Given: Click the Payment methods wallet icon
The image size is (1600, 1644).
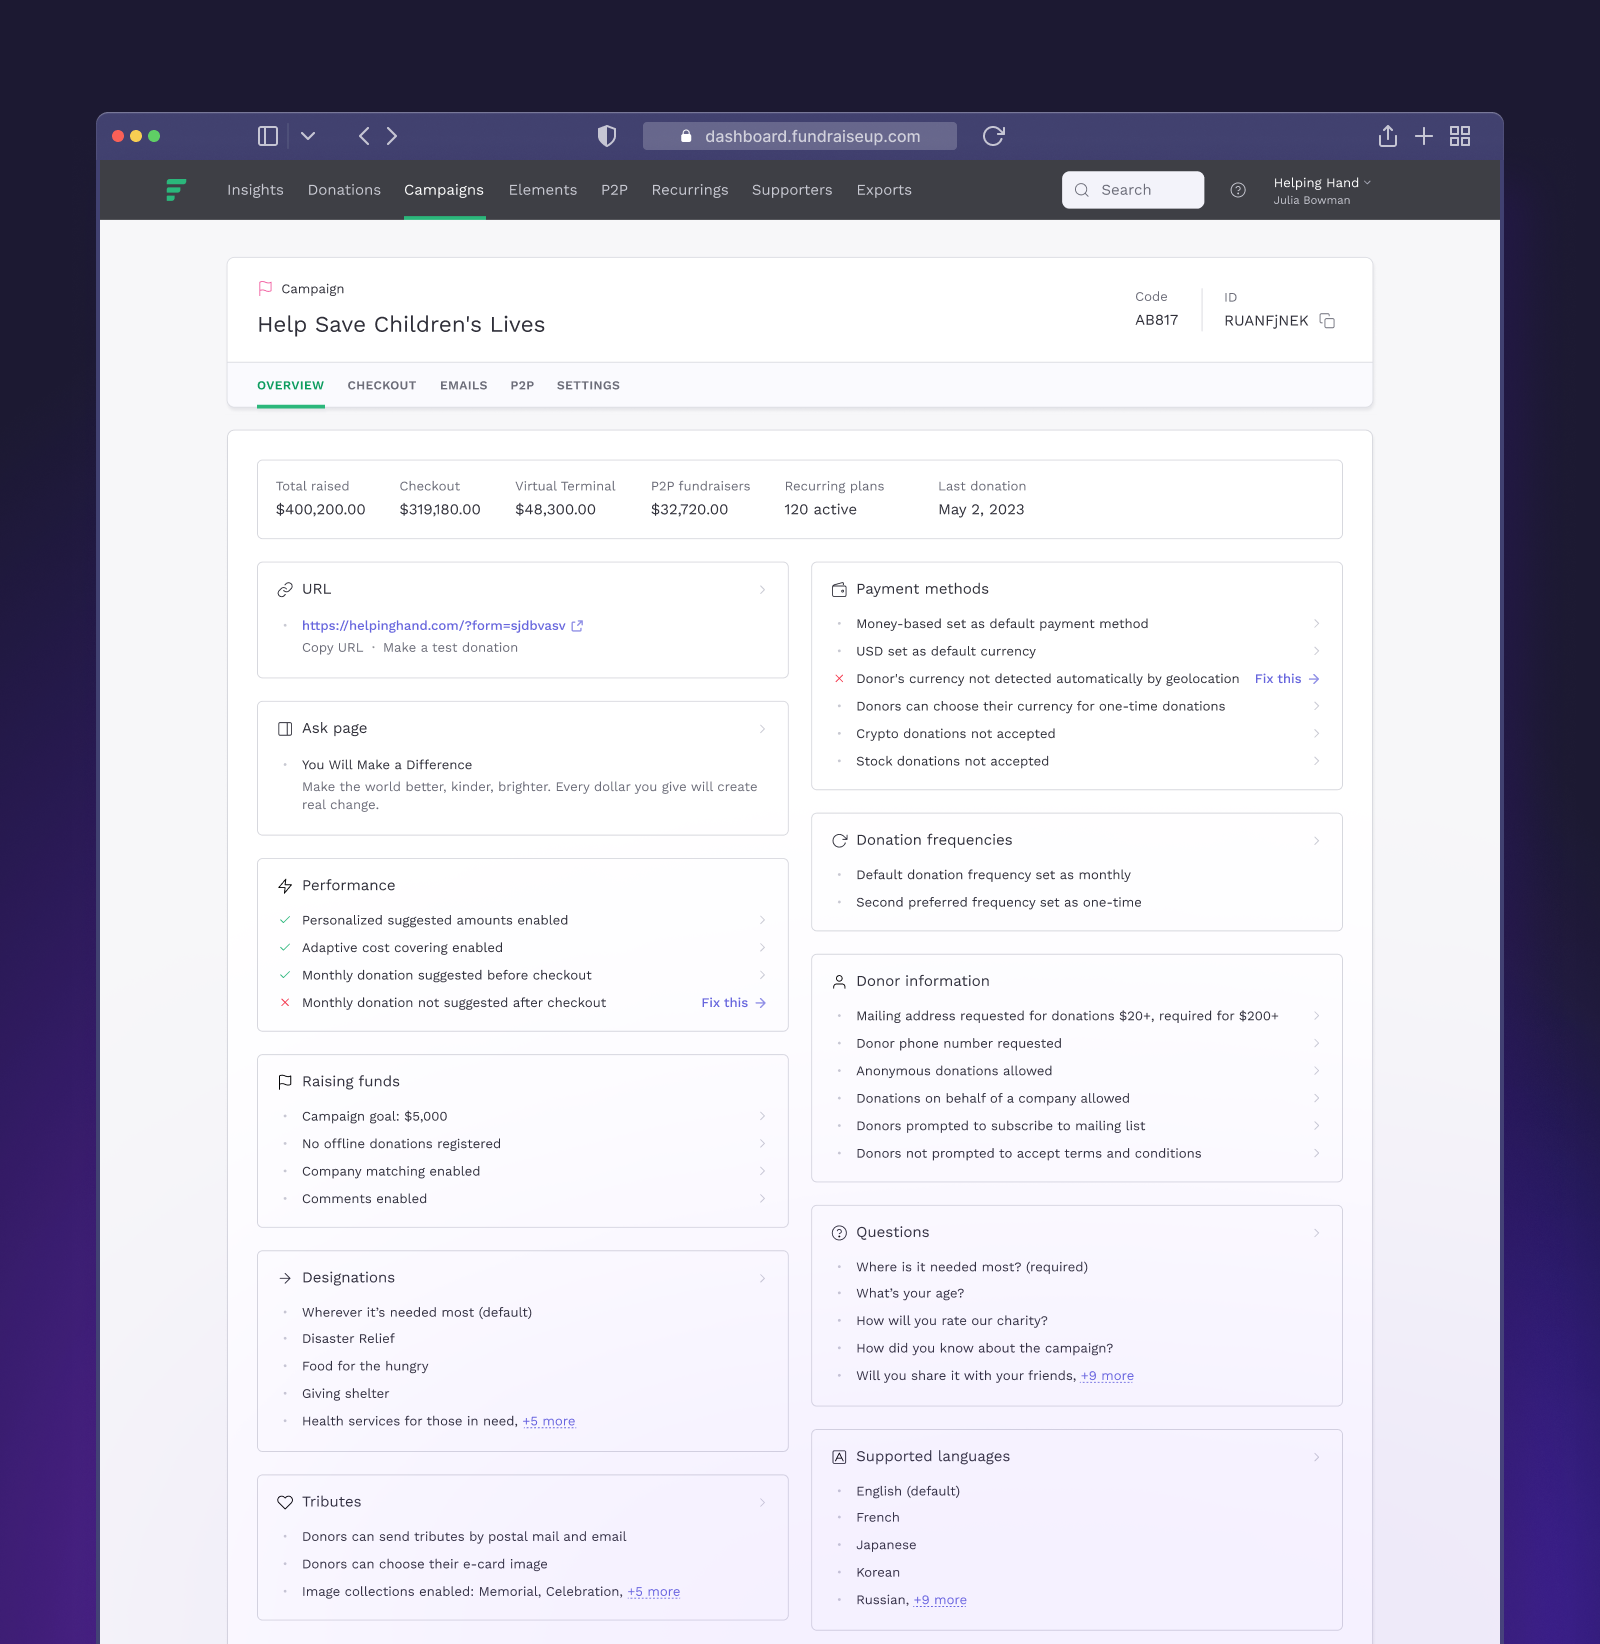Looking at the screenshot, I should 839,590.
